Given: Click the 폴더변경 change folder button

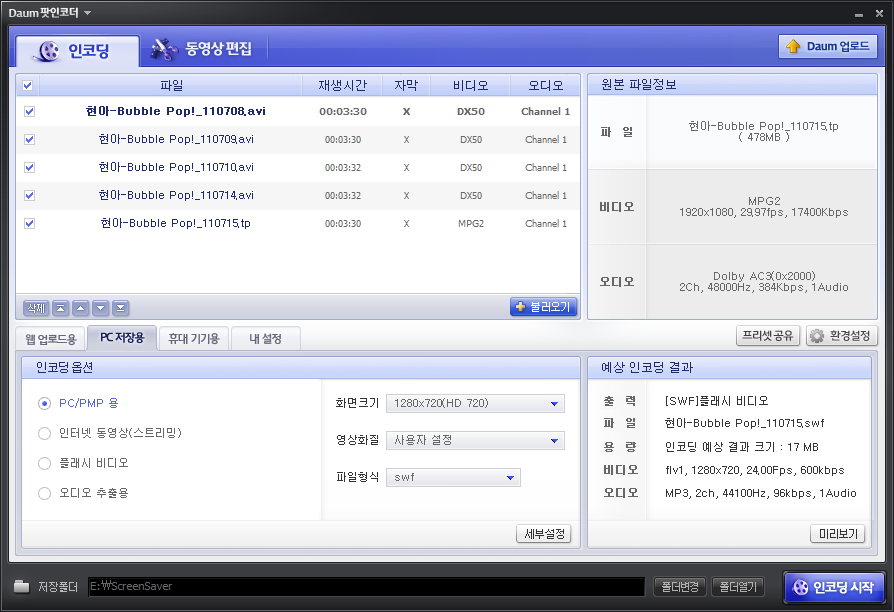Looking at the screenshot, I should click(680, 586).
